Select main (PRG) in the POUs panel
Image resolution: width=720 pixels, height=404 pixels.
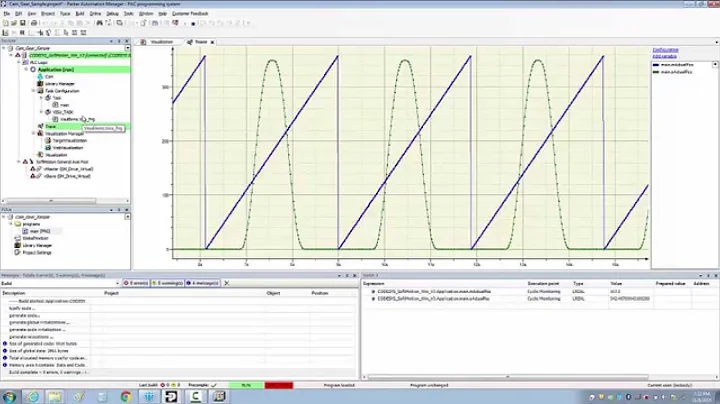(x=40, y=231)
